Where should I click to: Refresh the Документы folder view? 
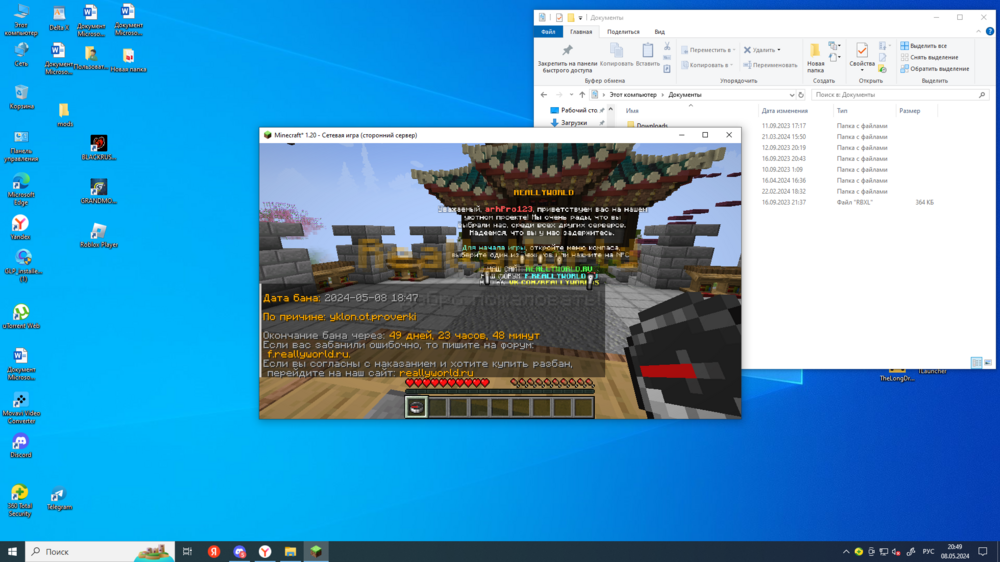pyautogui.click(x=801, y=95)
